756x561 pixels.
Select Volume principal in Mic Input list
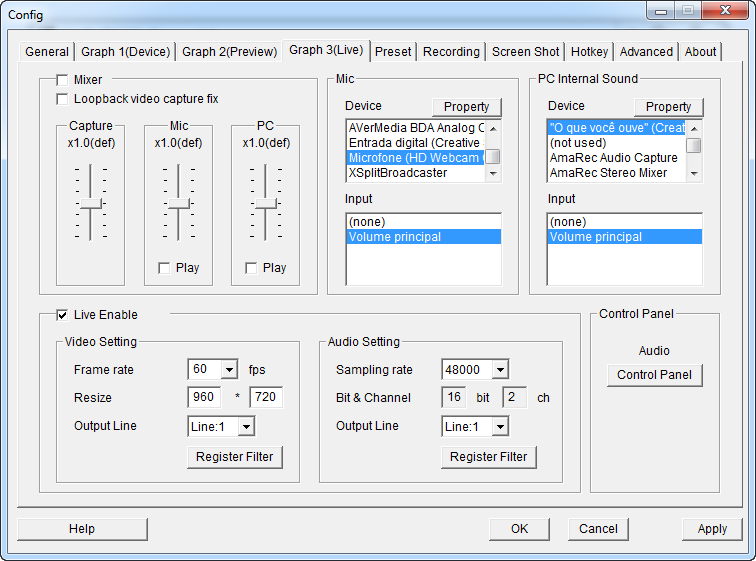[424, 237]
